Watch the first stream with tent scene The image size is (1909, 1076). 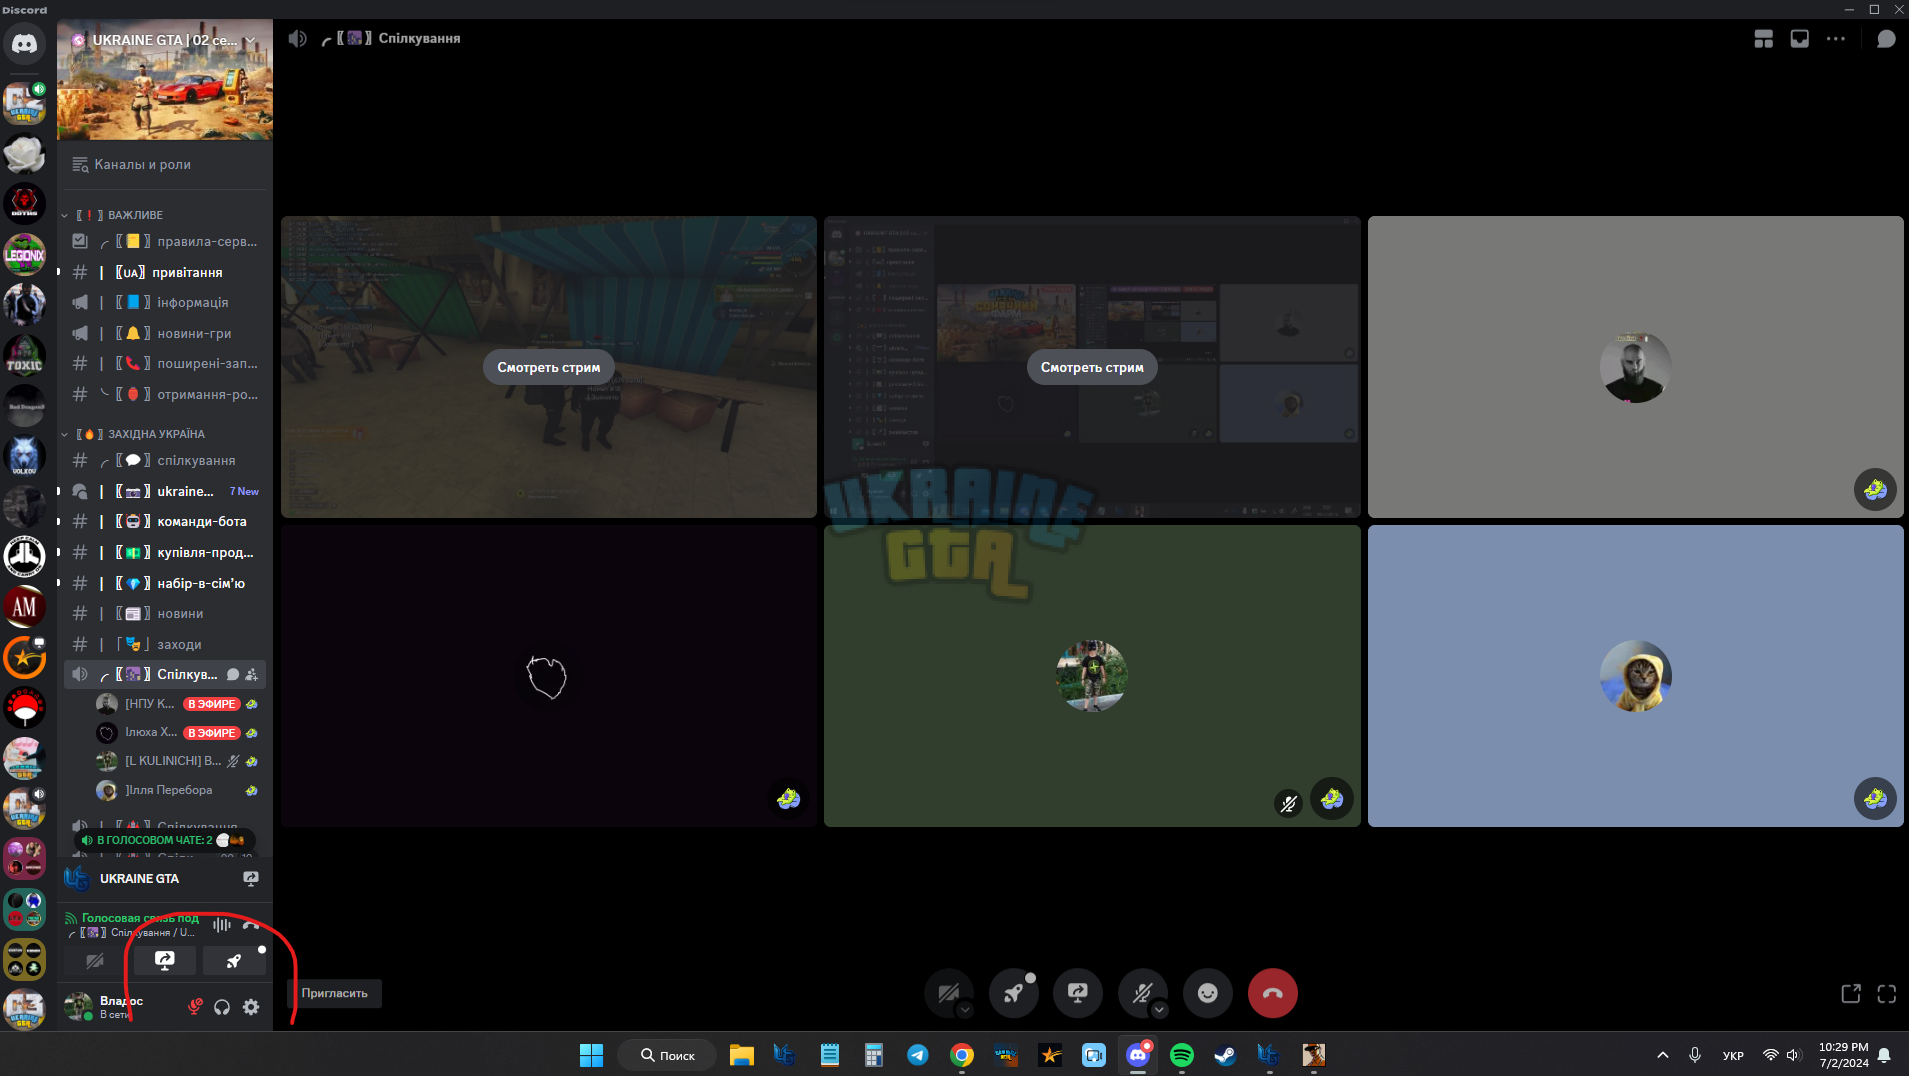click(549, 367)
